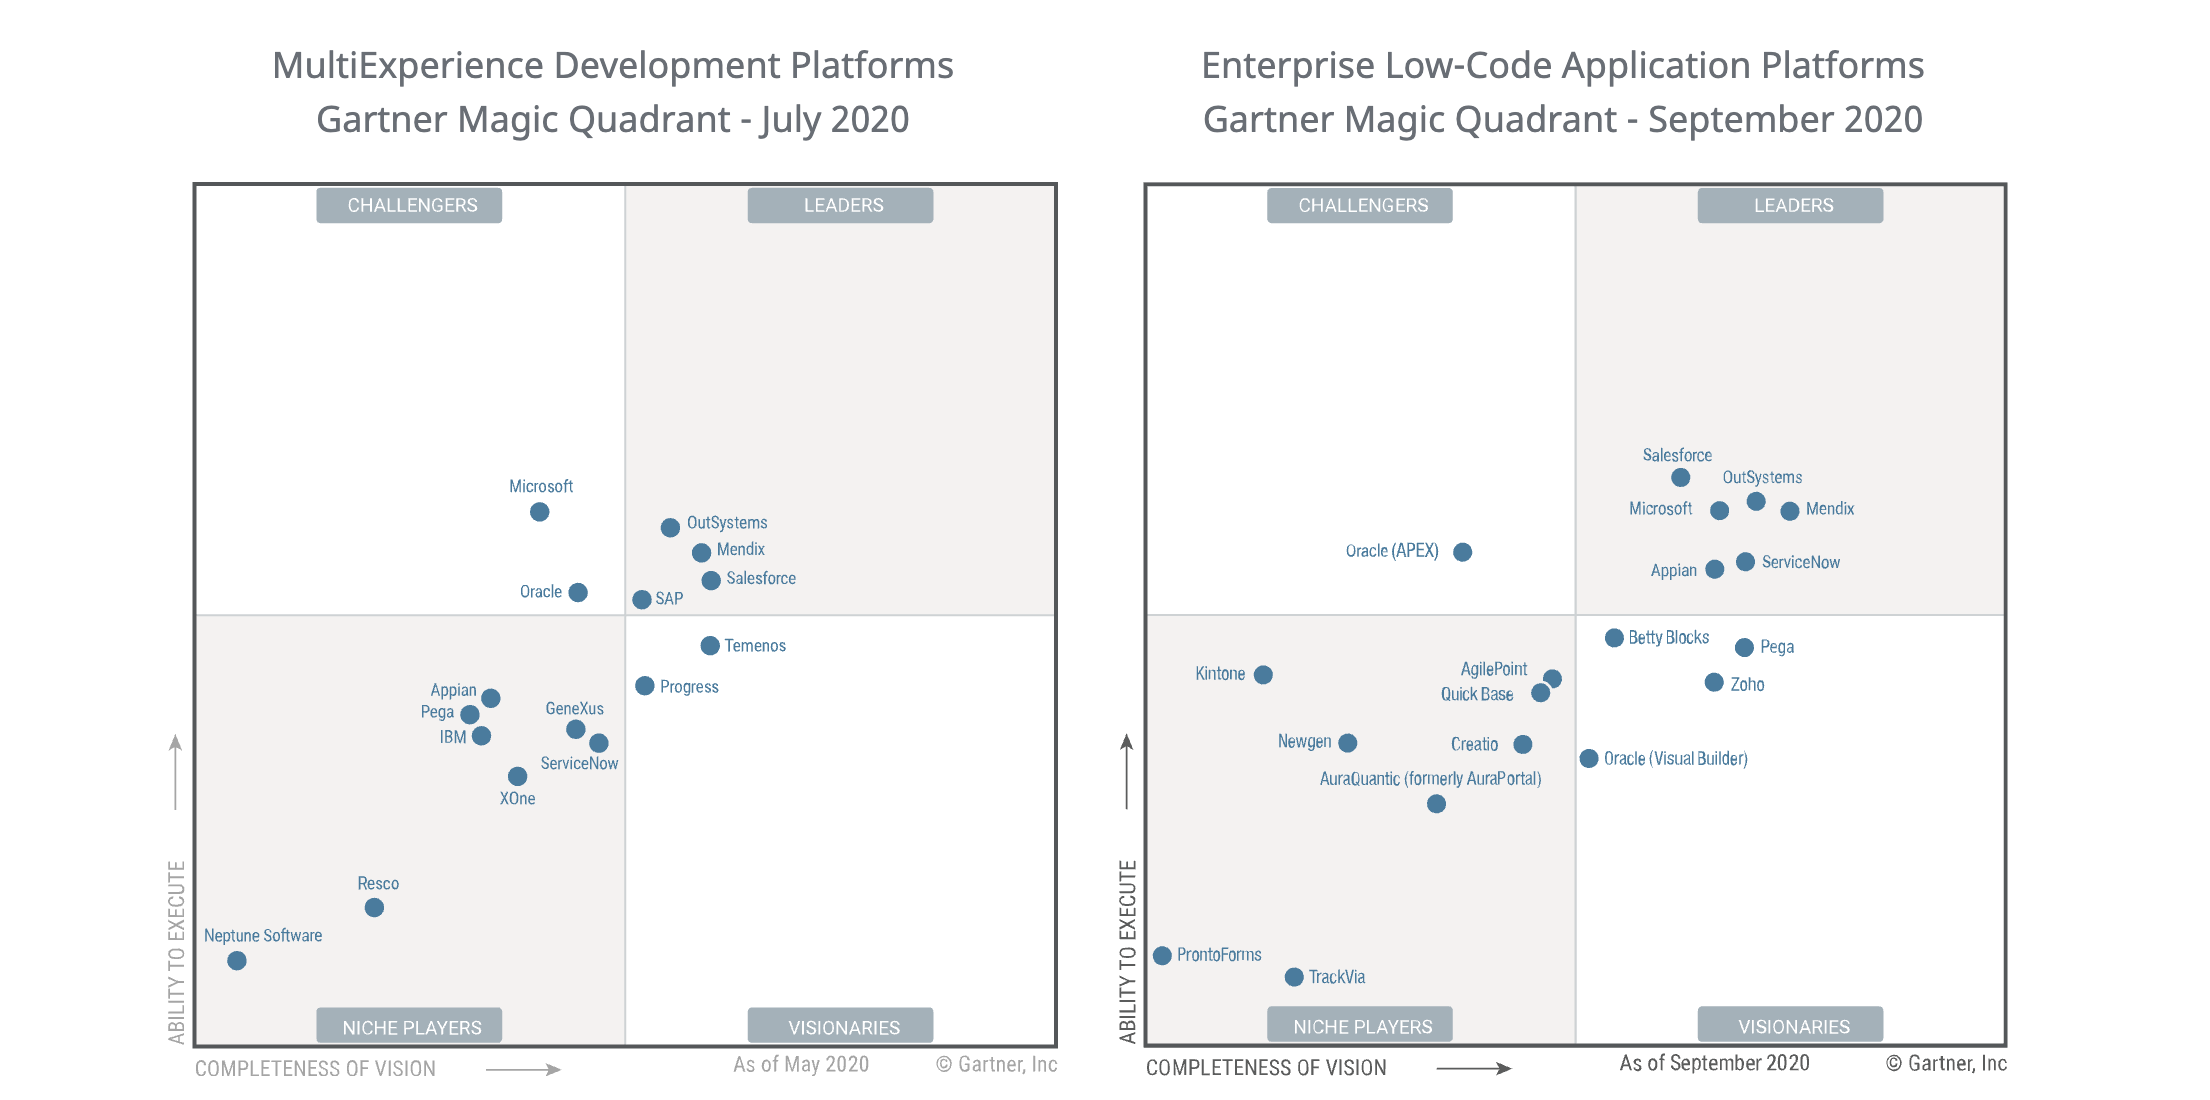Click the Enterprise Low-Code Application Platforms title

(x=1563, y=66)
